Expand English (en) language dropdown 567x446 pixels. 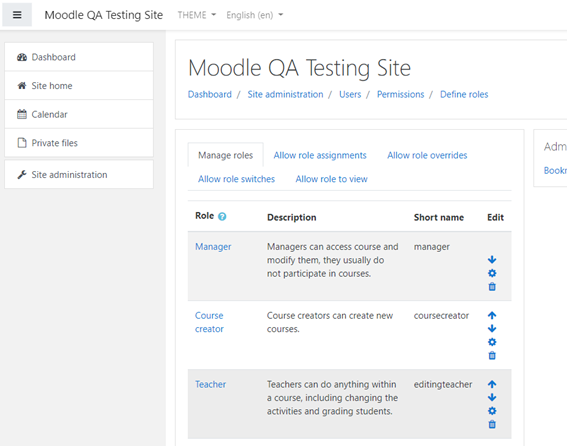point(255,15)
